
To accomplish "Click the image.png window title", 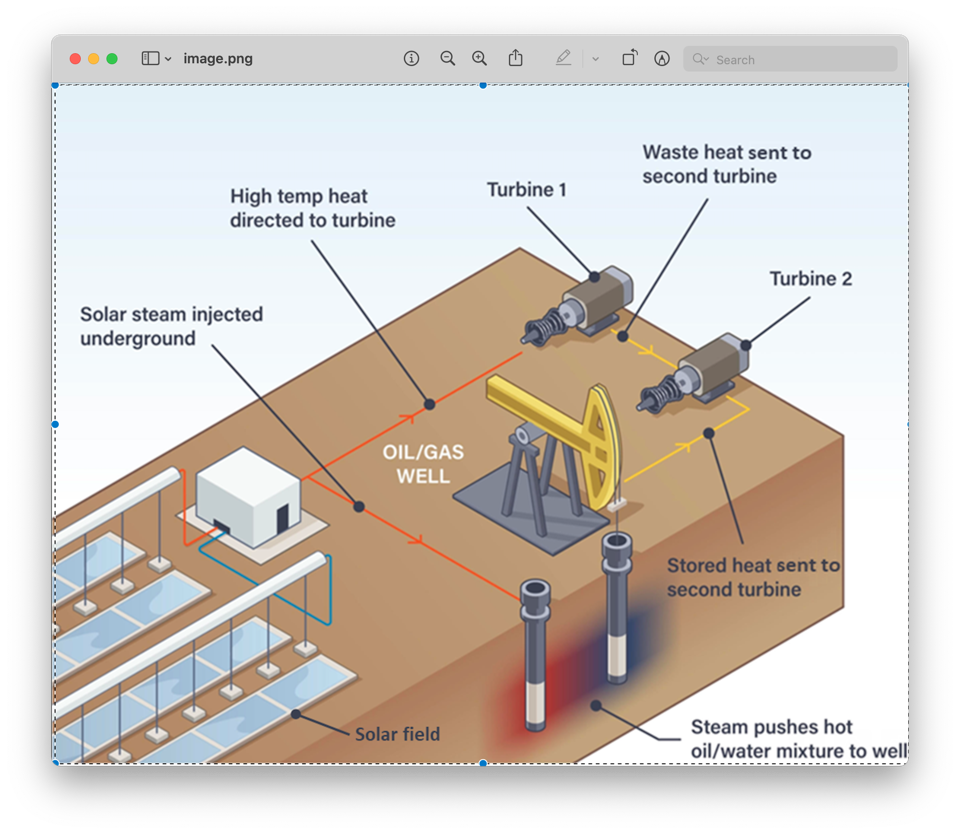I will click(218, 59).
